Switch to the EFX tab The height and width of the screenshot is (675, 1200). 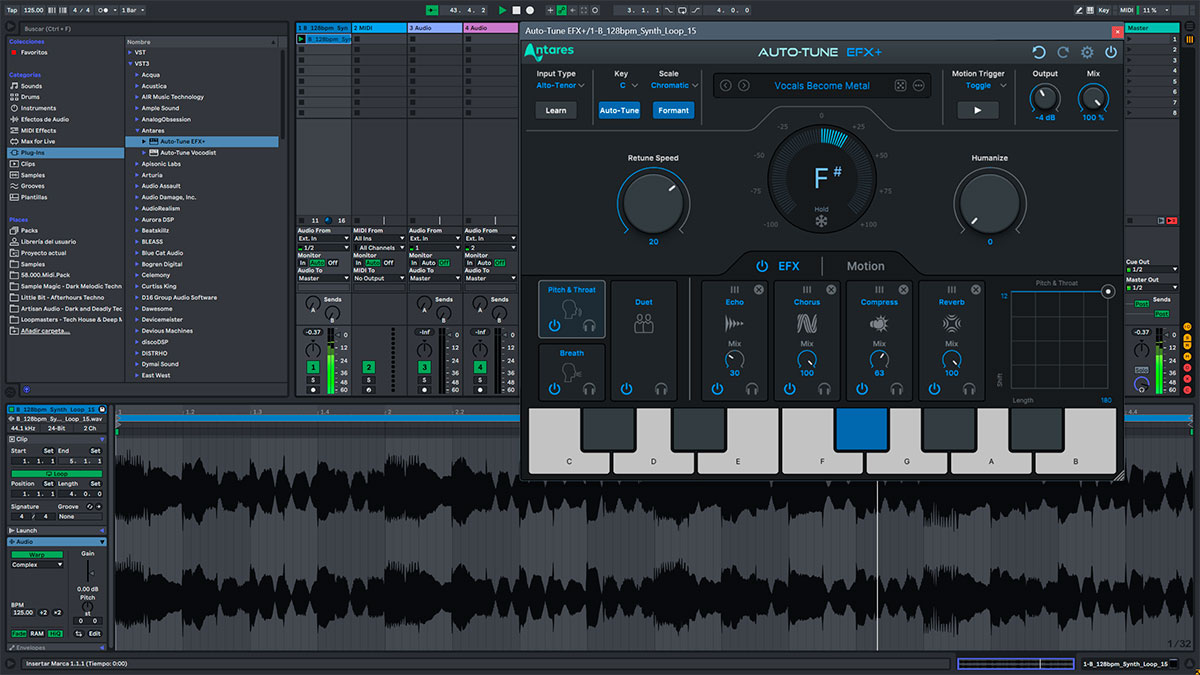pos(789,266)
